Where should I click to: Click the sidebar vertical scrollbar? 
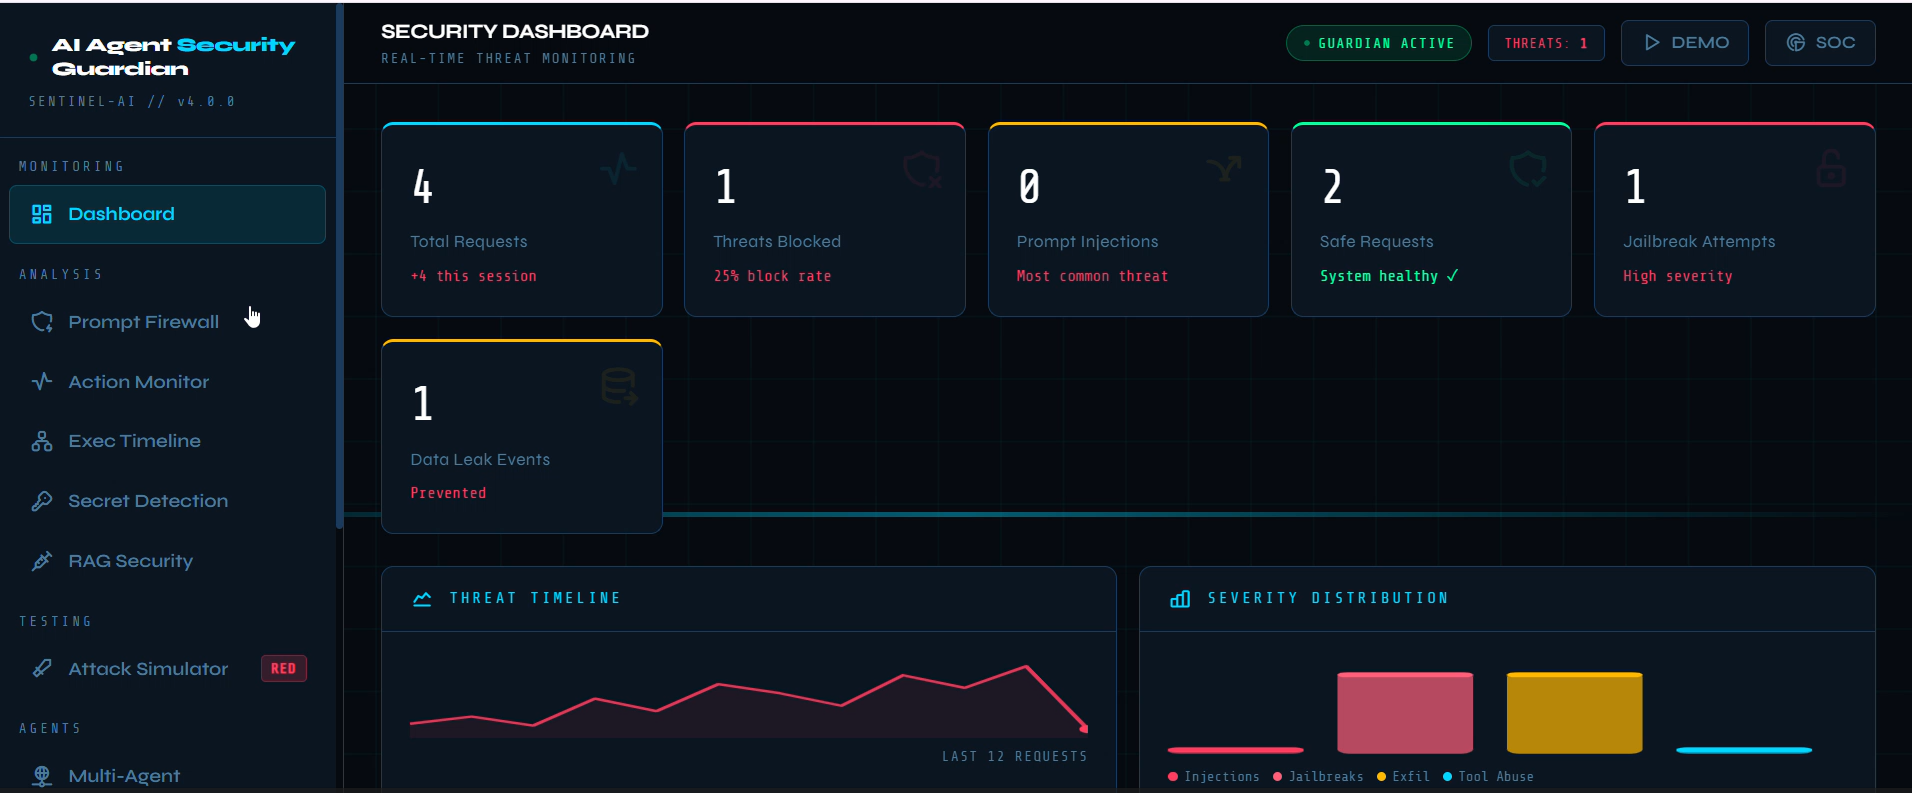[340, 266]
